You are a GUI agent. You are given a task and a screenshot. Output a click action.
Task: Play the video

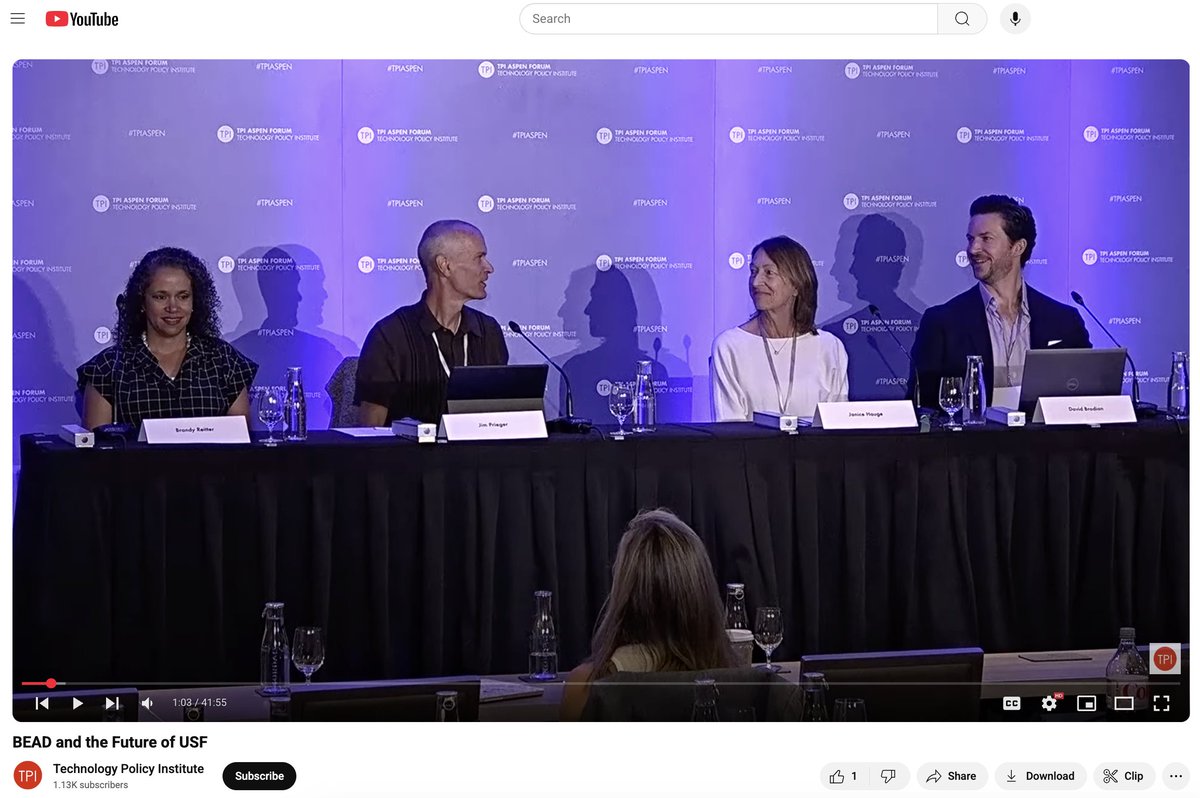pos(77,703)
